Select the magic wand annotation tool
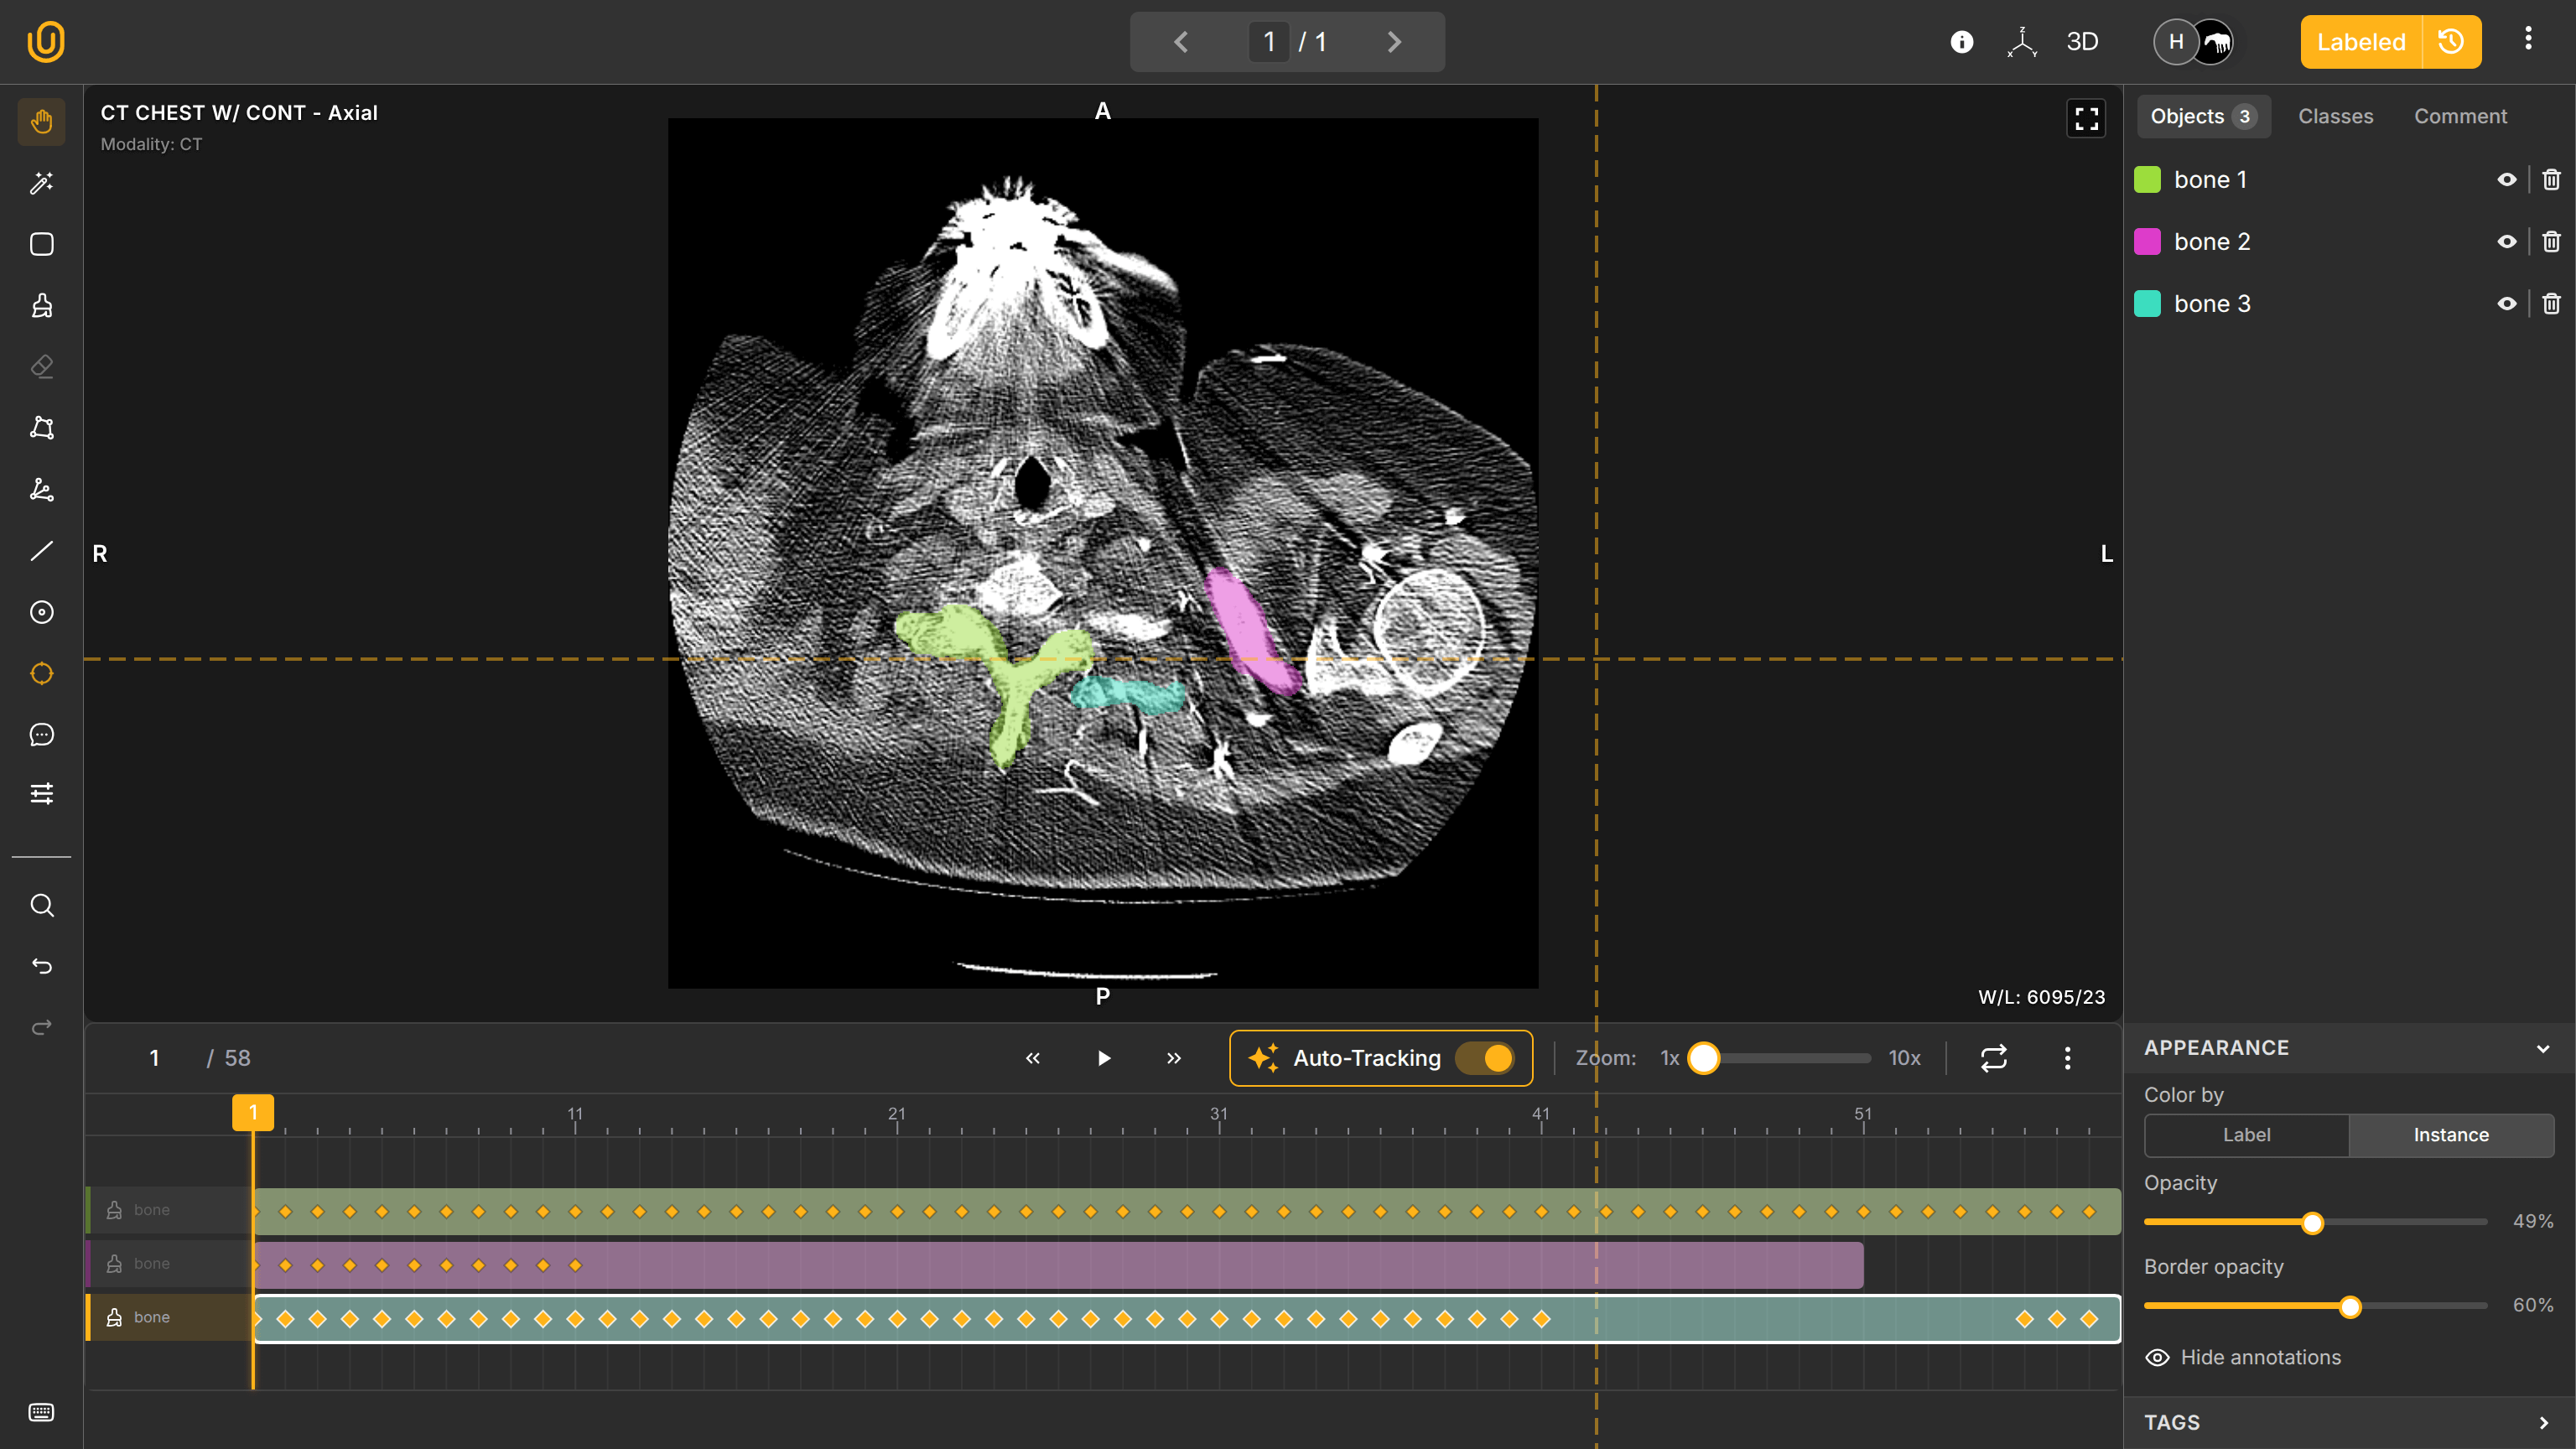Screen dimensions: 2576x1449 [41, 183]
